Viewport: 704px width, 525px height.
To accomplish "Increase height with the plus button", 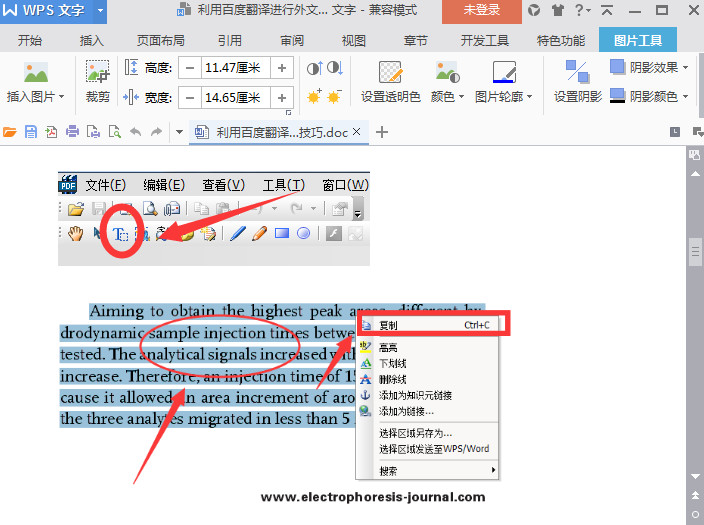I will tap(282, 68).
